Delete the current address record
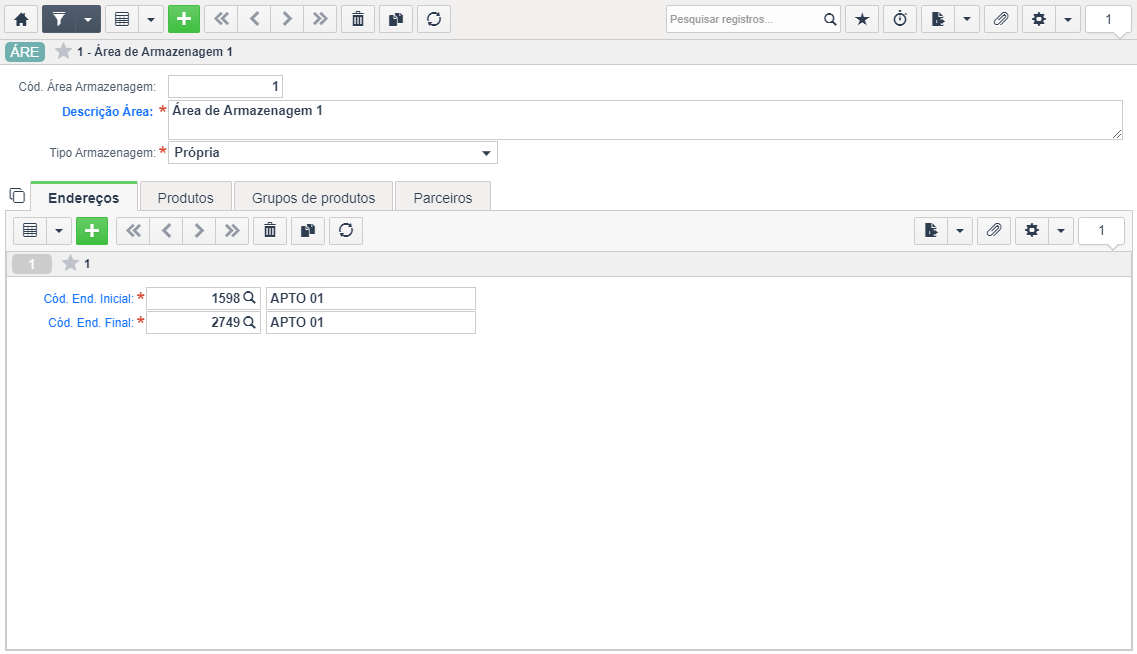1137x654 pixels. point(270,231)
